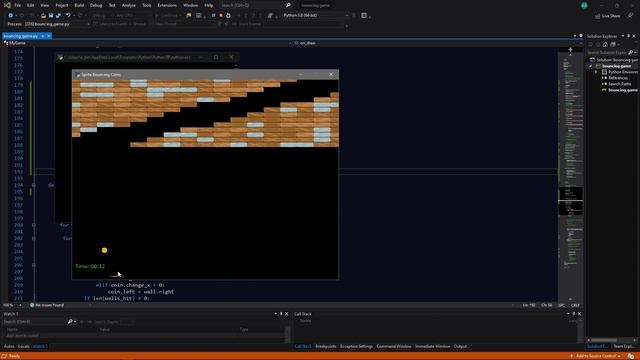Open the Tools menu
The height and width of the screenshot is (360, 640).
pos(147,5)
